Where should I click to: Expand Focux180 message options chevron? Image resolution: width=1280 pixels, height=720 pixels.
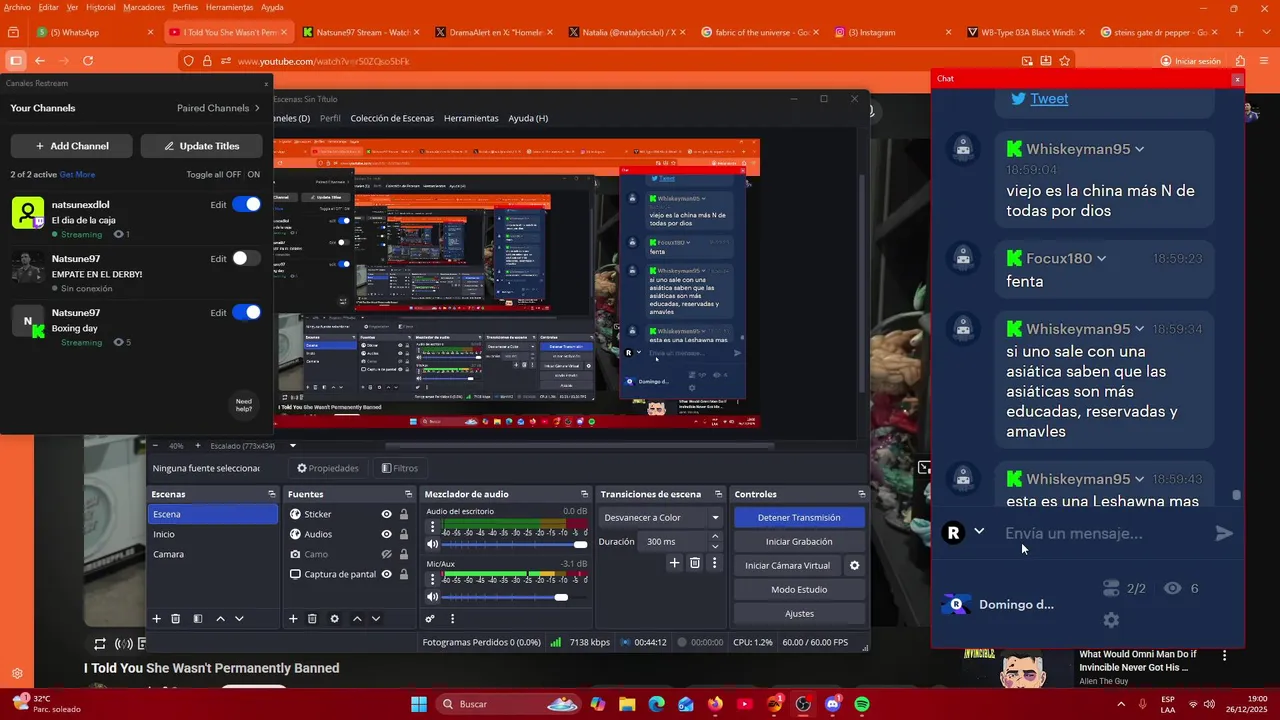click(x=1101, y=259)
